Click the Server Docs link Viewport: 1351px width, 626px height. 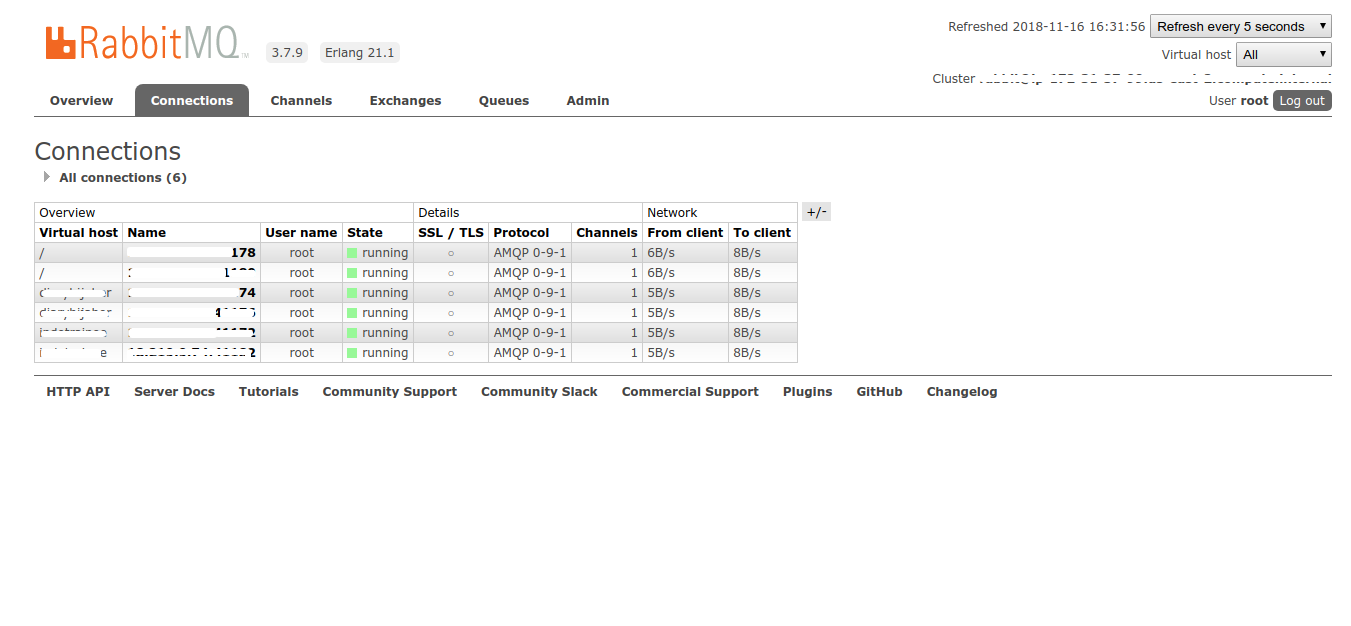(174, 391)
